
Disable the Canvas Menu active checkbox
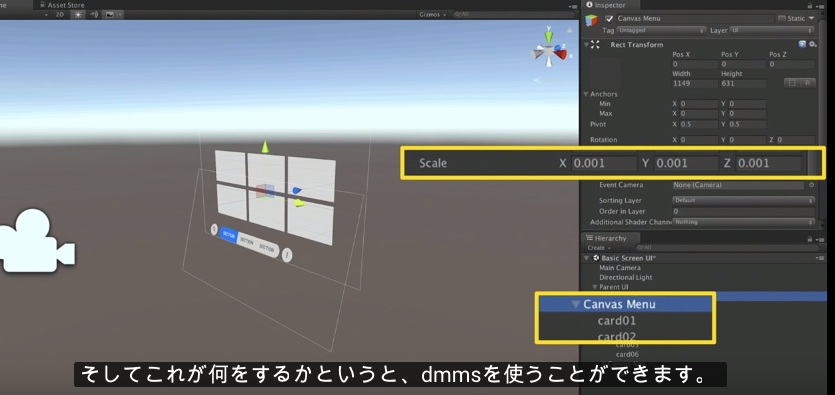[609, 19]
